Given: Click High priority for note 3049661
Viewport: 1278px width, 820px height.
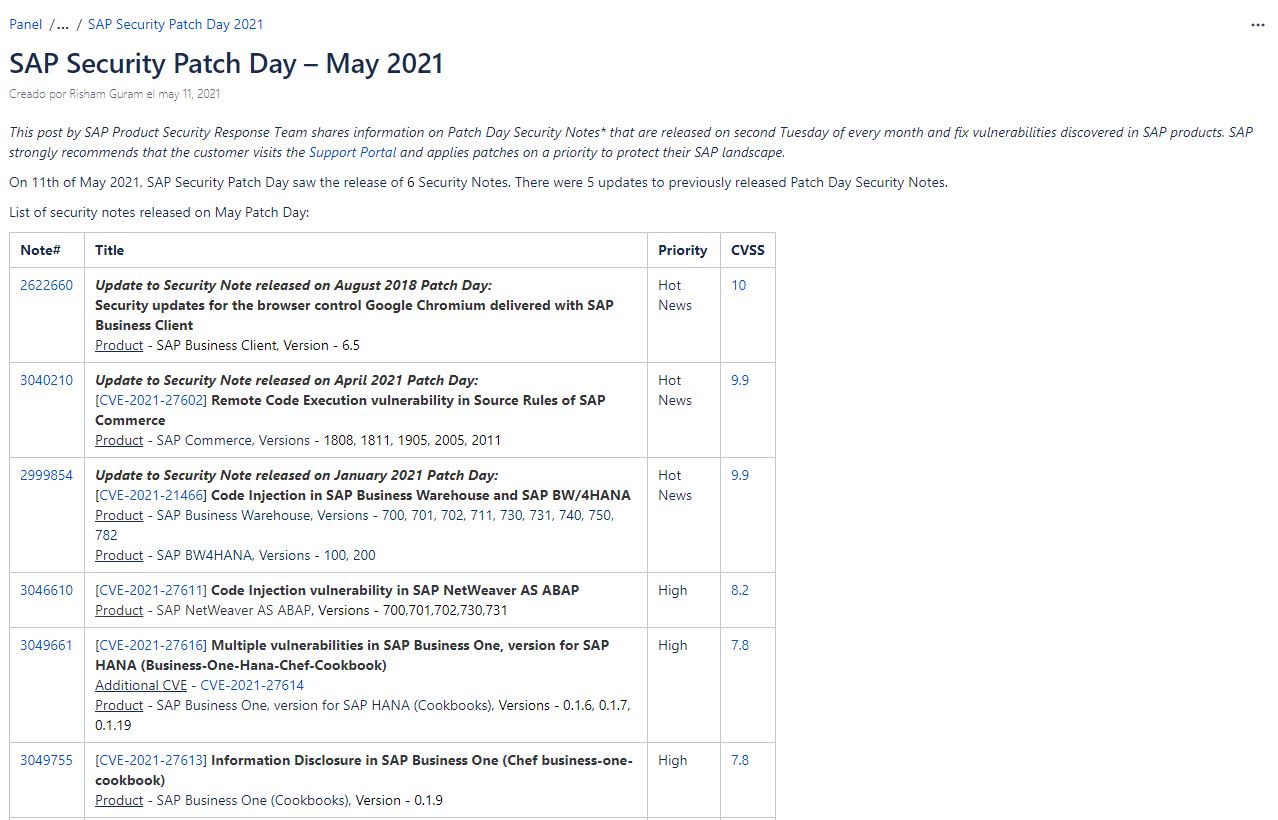Looking at the screenshot, I should tap(672, 645).
